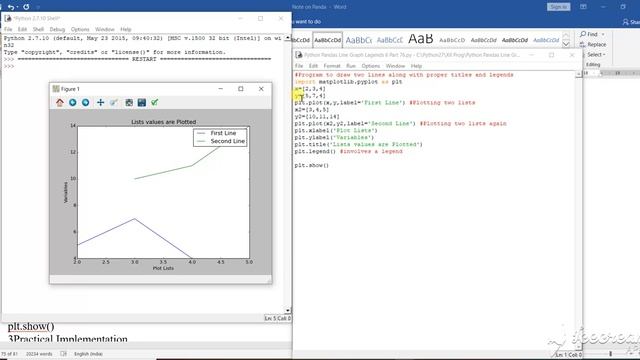Image resolution: width=640 pixels, height=360 pixels.
Task: Show previous styles row with the gallery up arrow
Action: pyautogui.click(x=566, y=34)
